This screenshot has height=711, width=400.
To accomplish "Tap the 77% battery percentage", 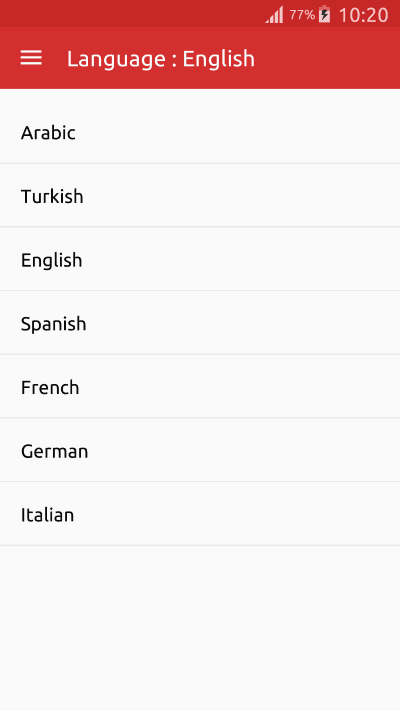I will click(x=302, y=15).
